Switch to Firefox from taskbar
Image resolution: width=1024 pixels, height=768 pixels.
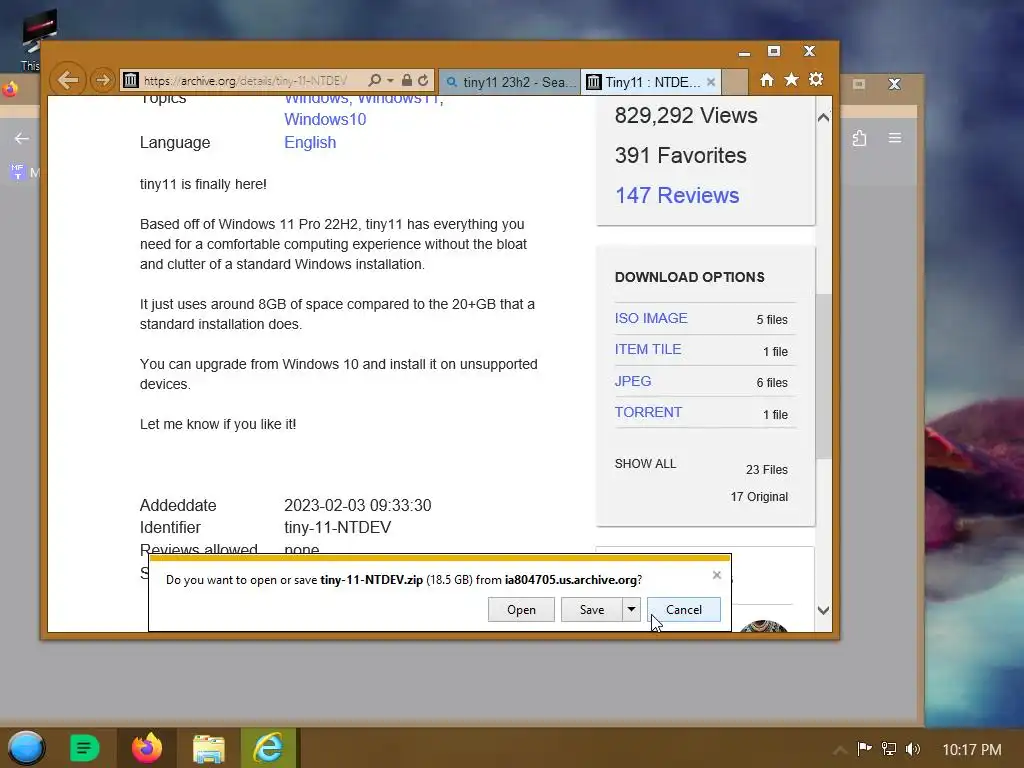click(x=146, y=748)
